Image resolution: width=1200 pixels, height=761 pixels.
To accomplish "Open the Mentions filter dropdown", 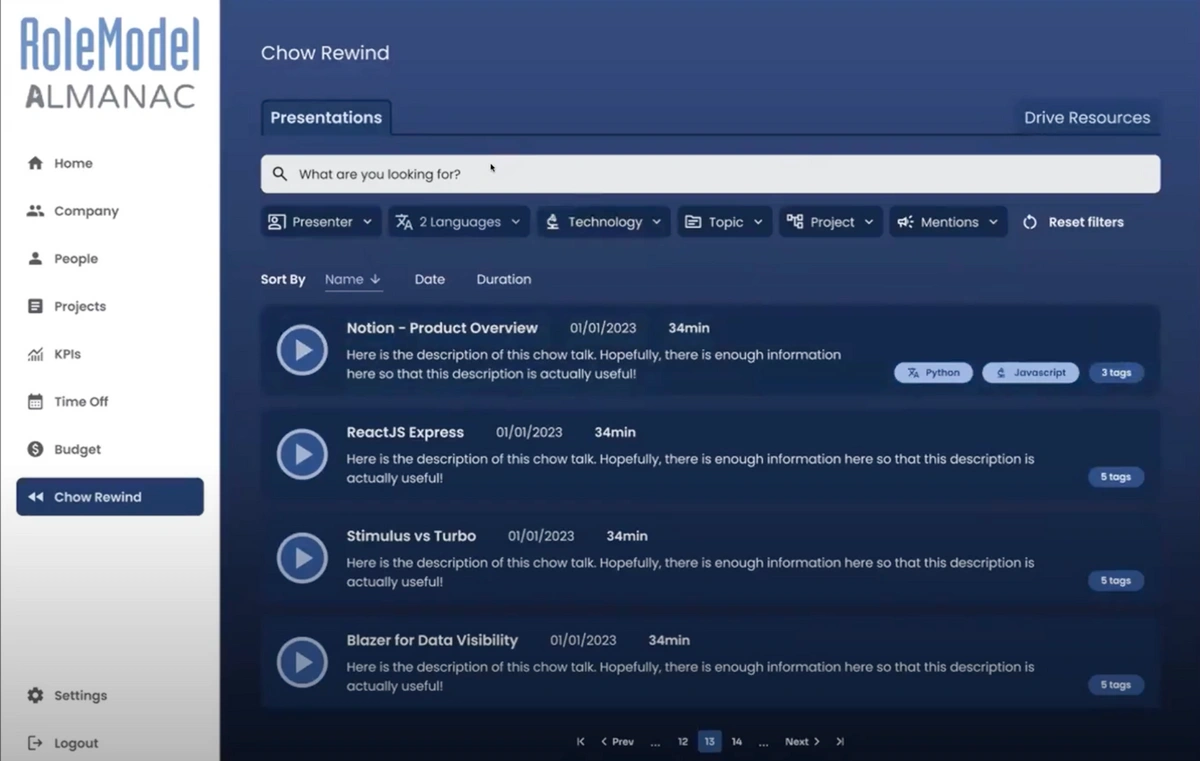I will click(948, 222).
